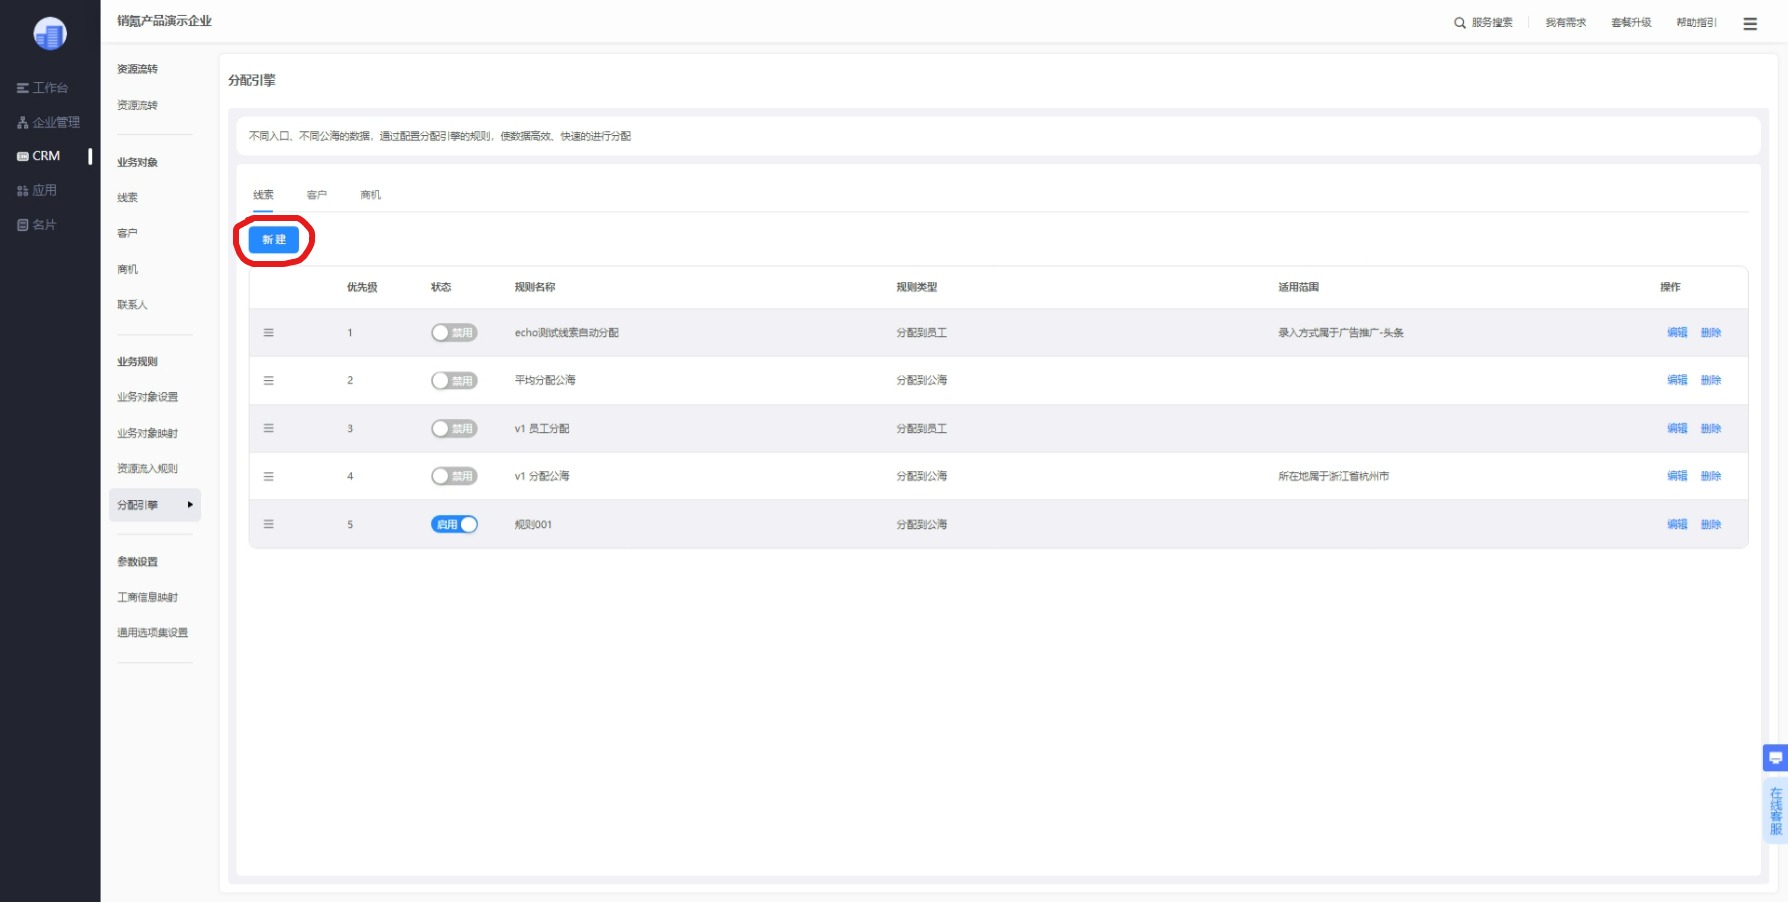Viewport: 1788px width, 902px height.
Task: Enable the 平均分配公海 rule toggle
Action: click(454, 381)
